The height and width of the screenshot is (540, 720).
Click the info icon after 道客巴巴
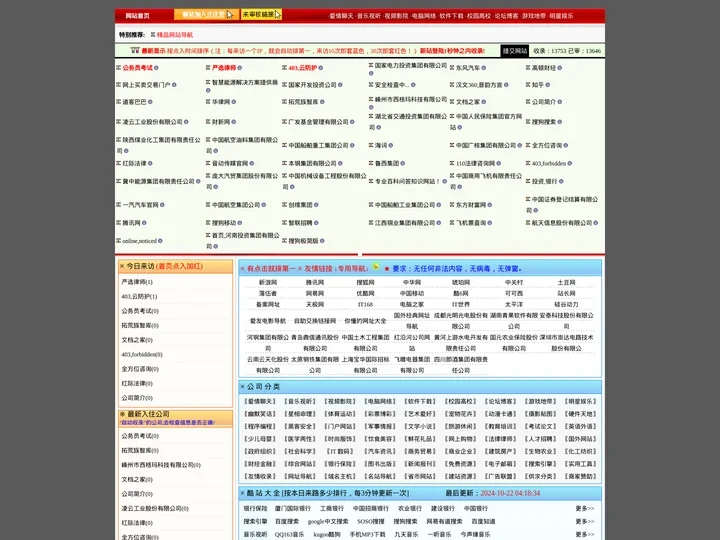pyautogui.click(x=150, y=102)
